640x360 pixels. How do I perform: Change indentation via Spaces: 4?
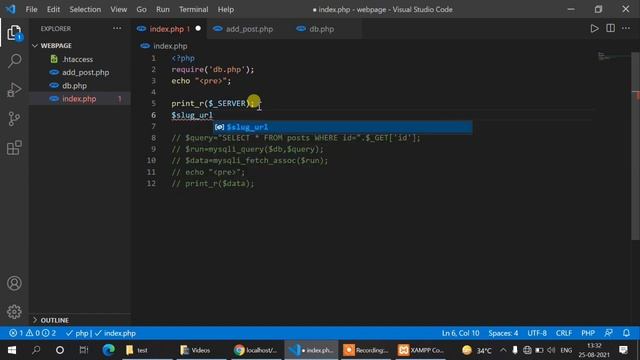[503, 333]
